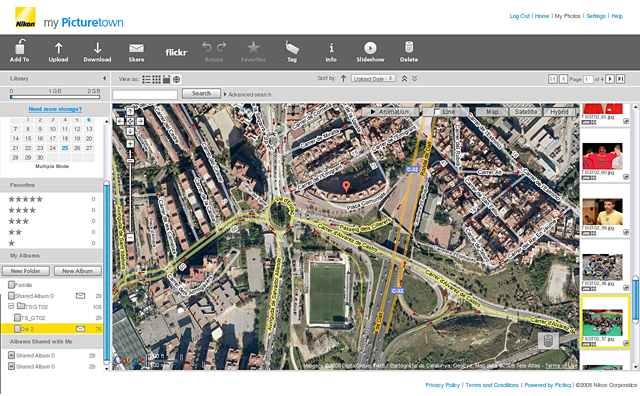Open the Tag tool
The image size is (640, 396).
click(x=292, y=51)
